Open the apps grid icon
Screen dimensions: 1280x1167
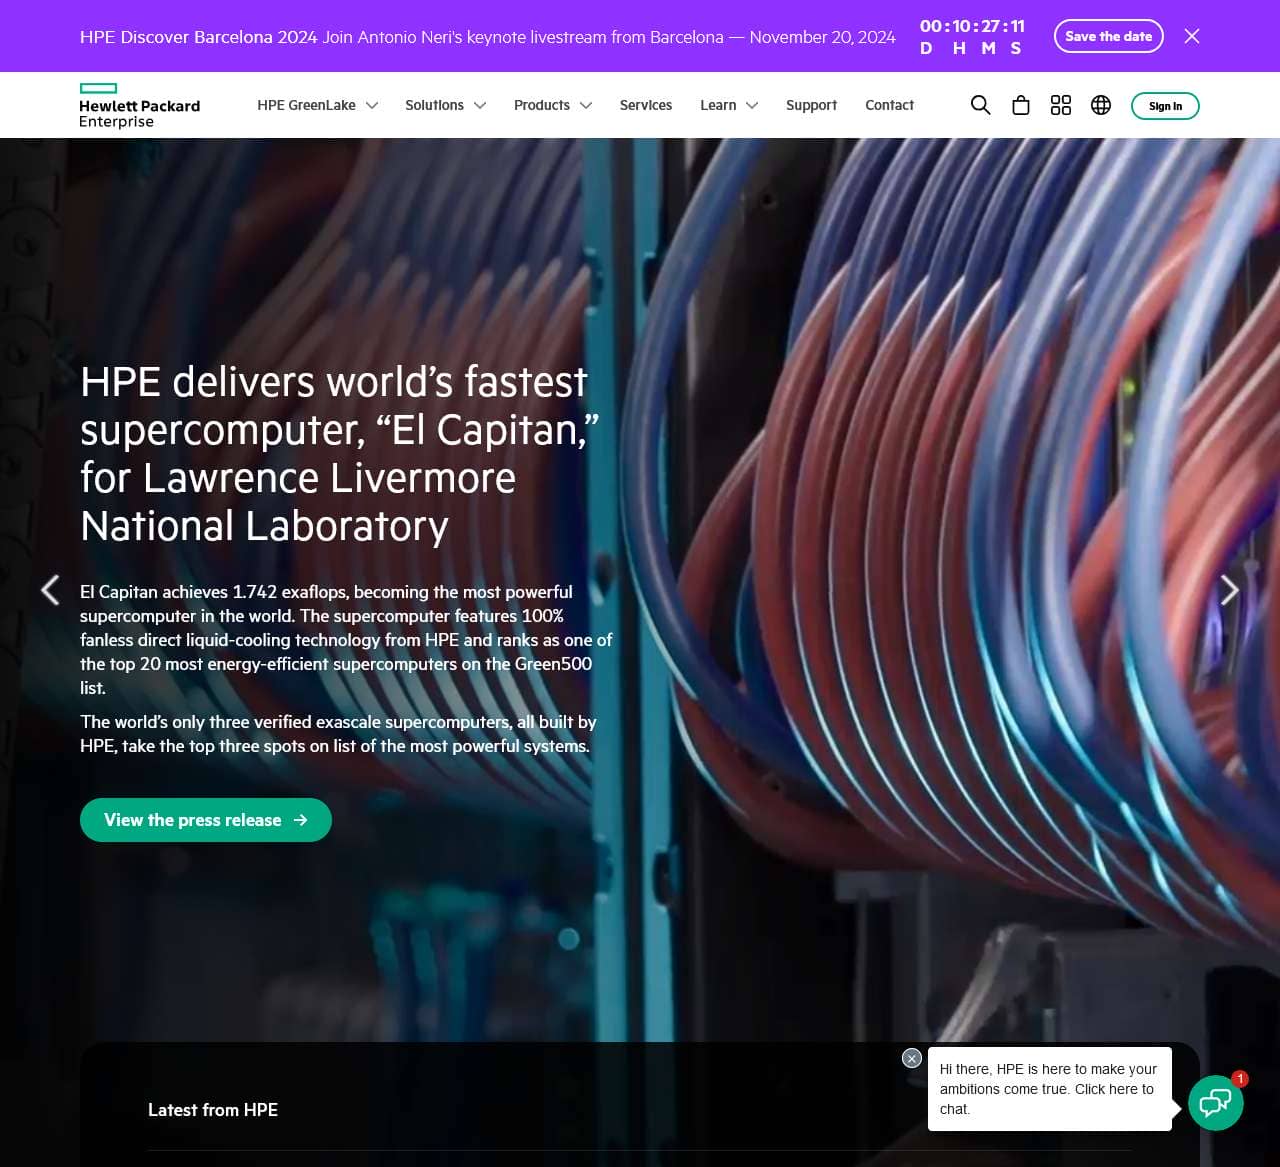tap(1061, 105)
